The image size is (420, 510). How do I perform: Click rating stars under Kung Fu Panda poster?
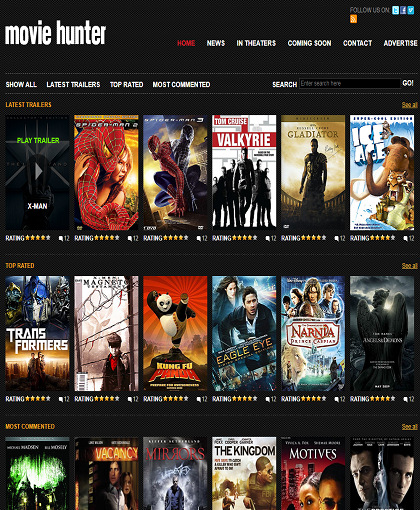(x=176, y=398)
